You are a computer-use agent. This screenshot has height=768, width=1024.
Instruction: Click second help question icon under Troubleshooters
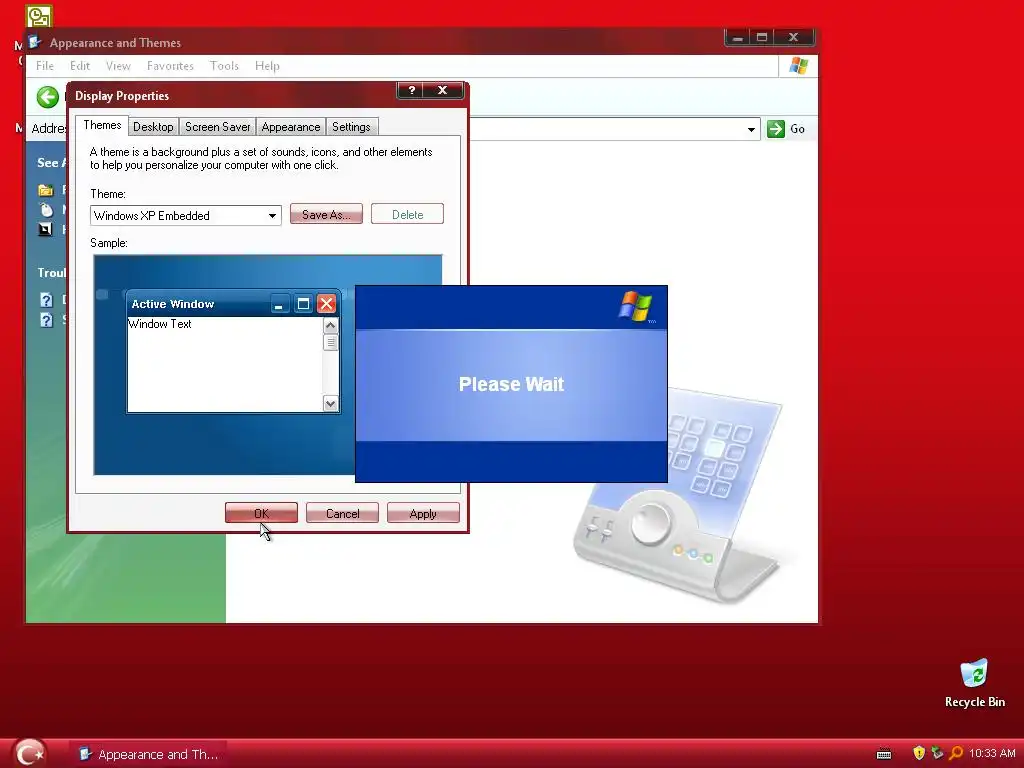click(x=46, y=319)
